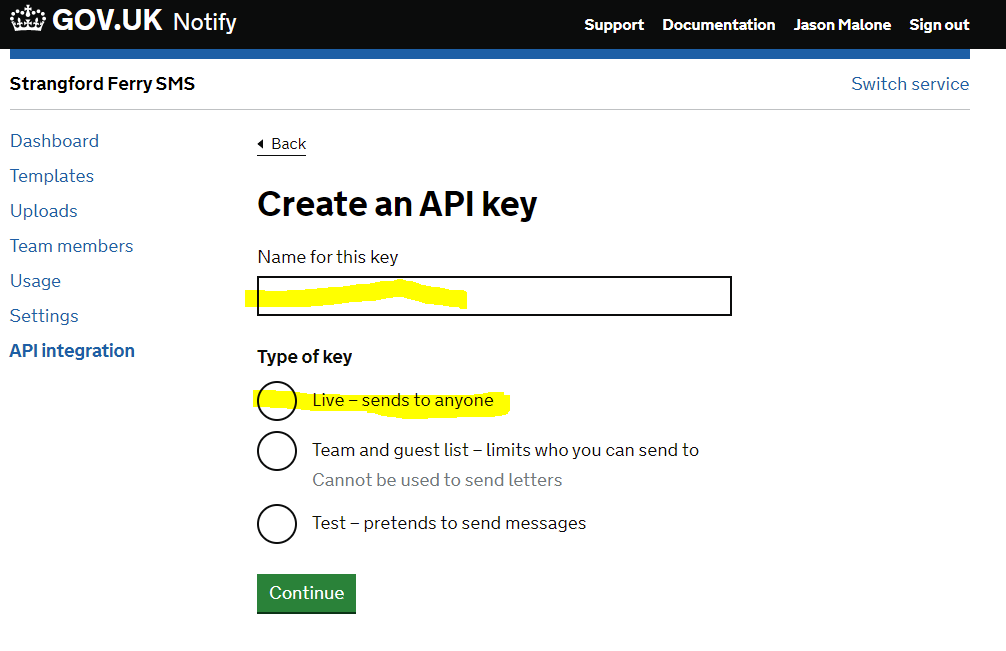Open the Support page

(614, 24)
